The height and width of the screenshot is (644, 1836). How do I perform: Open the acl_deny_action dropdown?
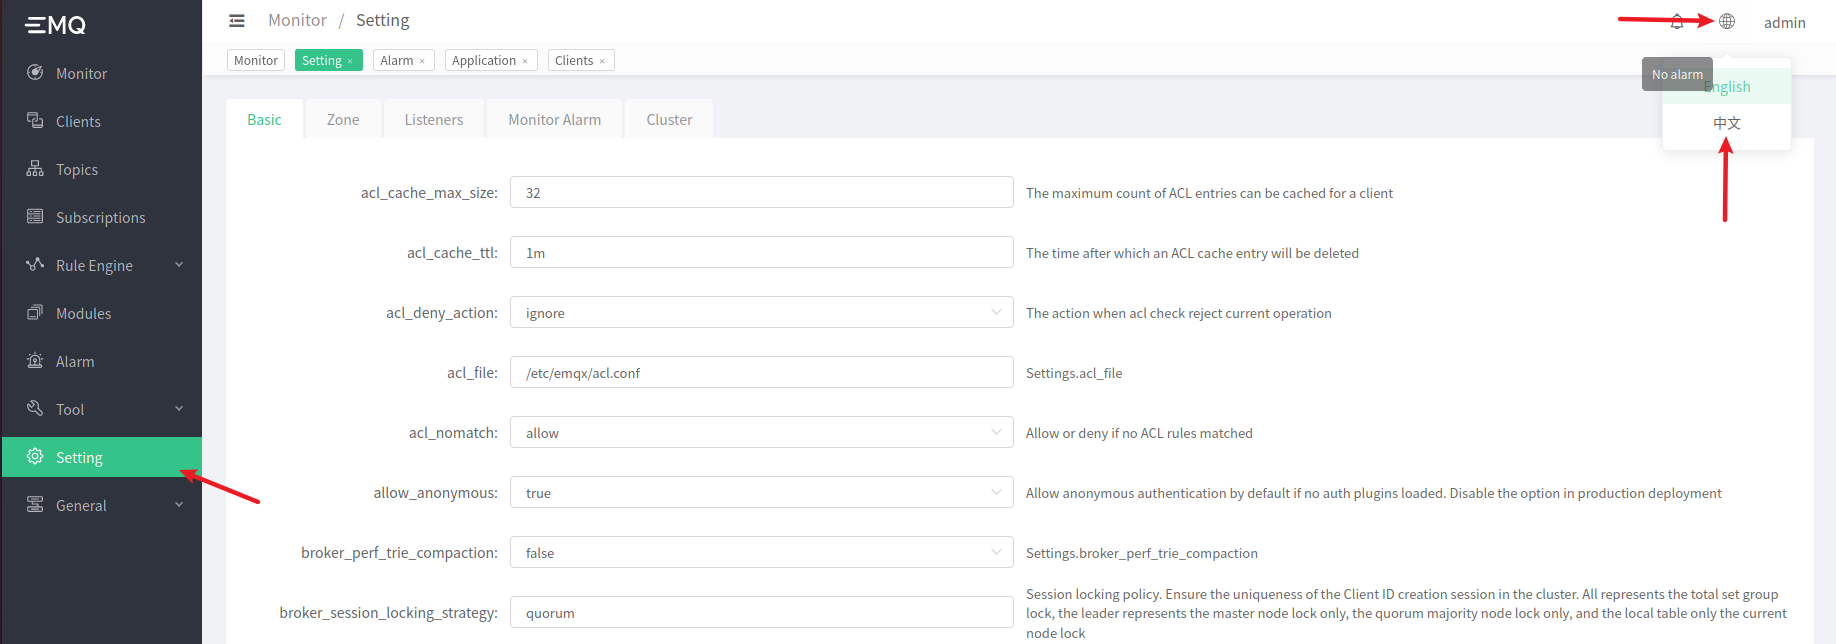[x=762, y=313]
